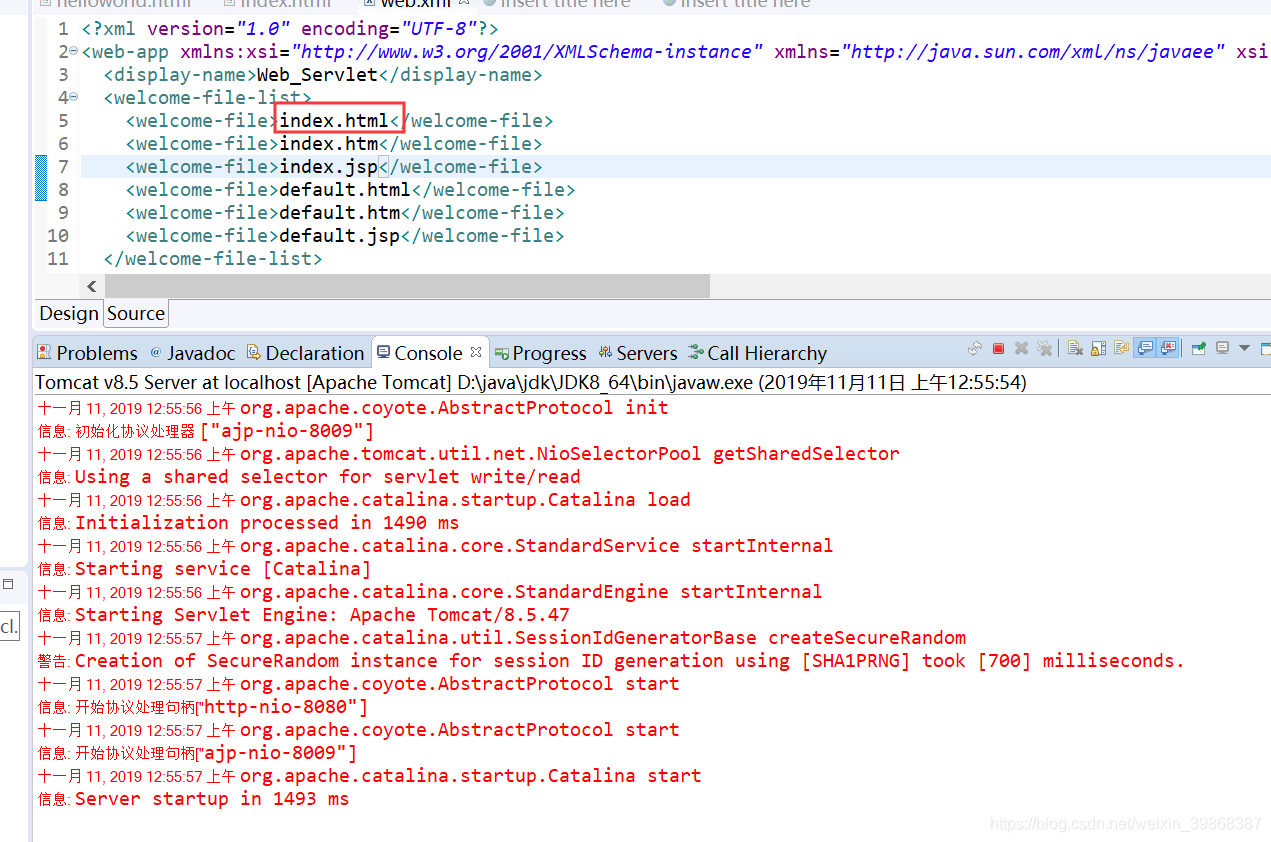
Task: Click the Display Selected Console monitor icon
Action: coord(1222,348)
